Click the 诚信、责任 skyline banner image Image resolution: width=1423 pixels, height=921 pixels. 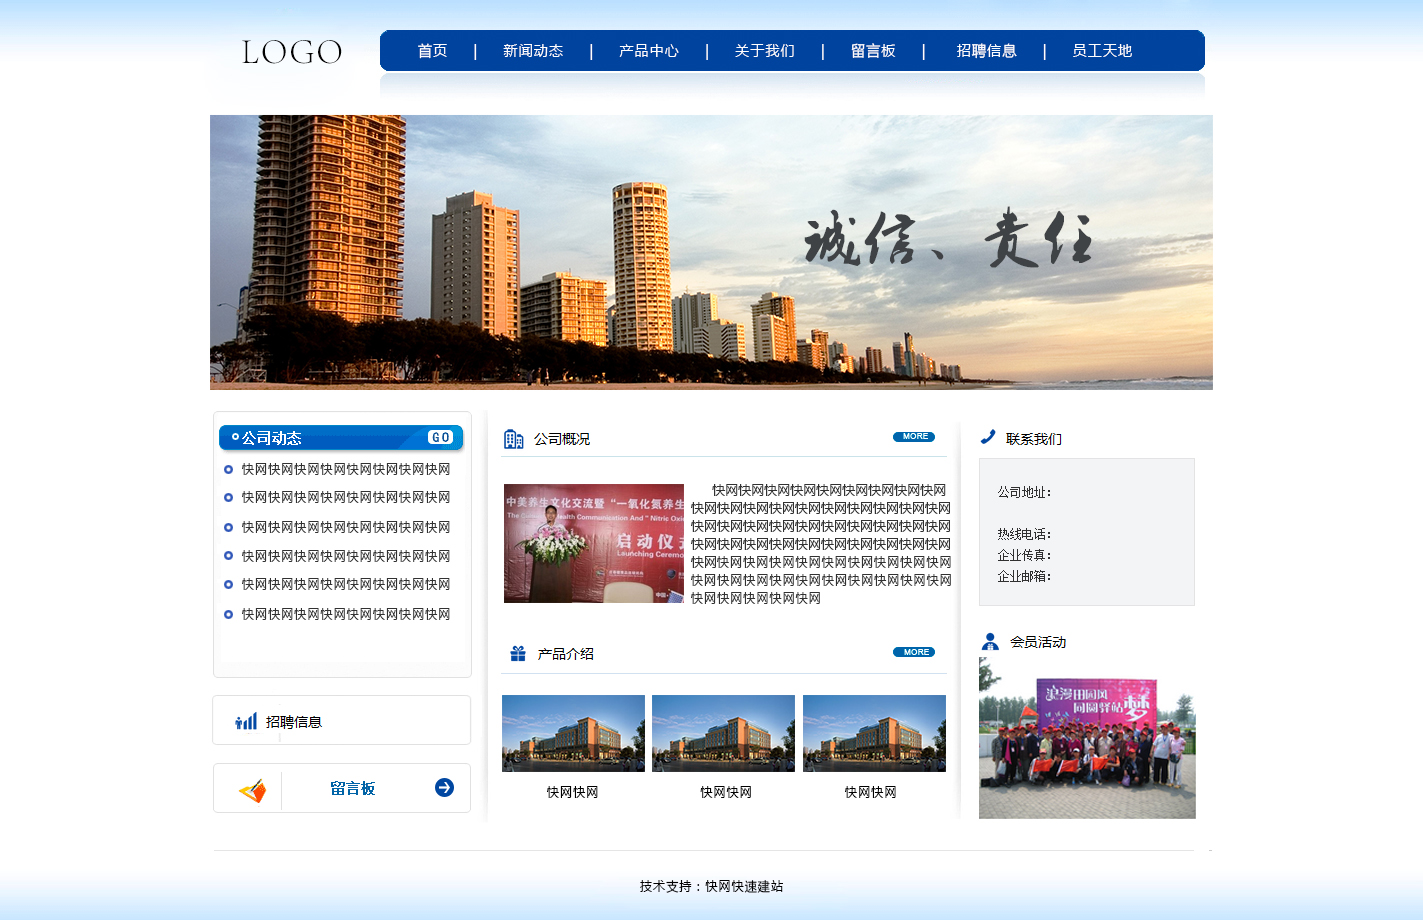(x=711, y=252)
